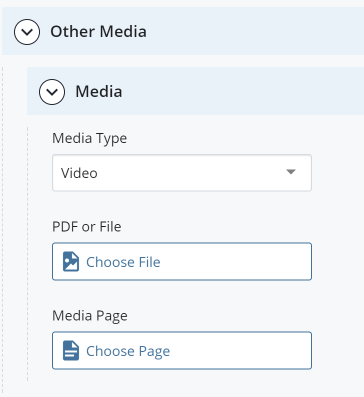364x397 pixels.
Task: Click the Media Type dropdown arrow
Action: 291,172
